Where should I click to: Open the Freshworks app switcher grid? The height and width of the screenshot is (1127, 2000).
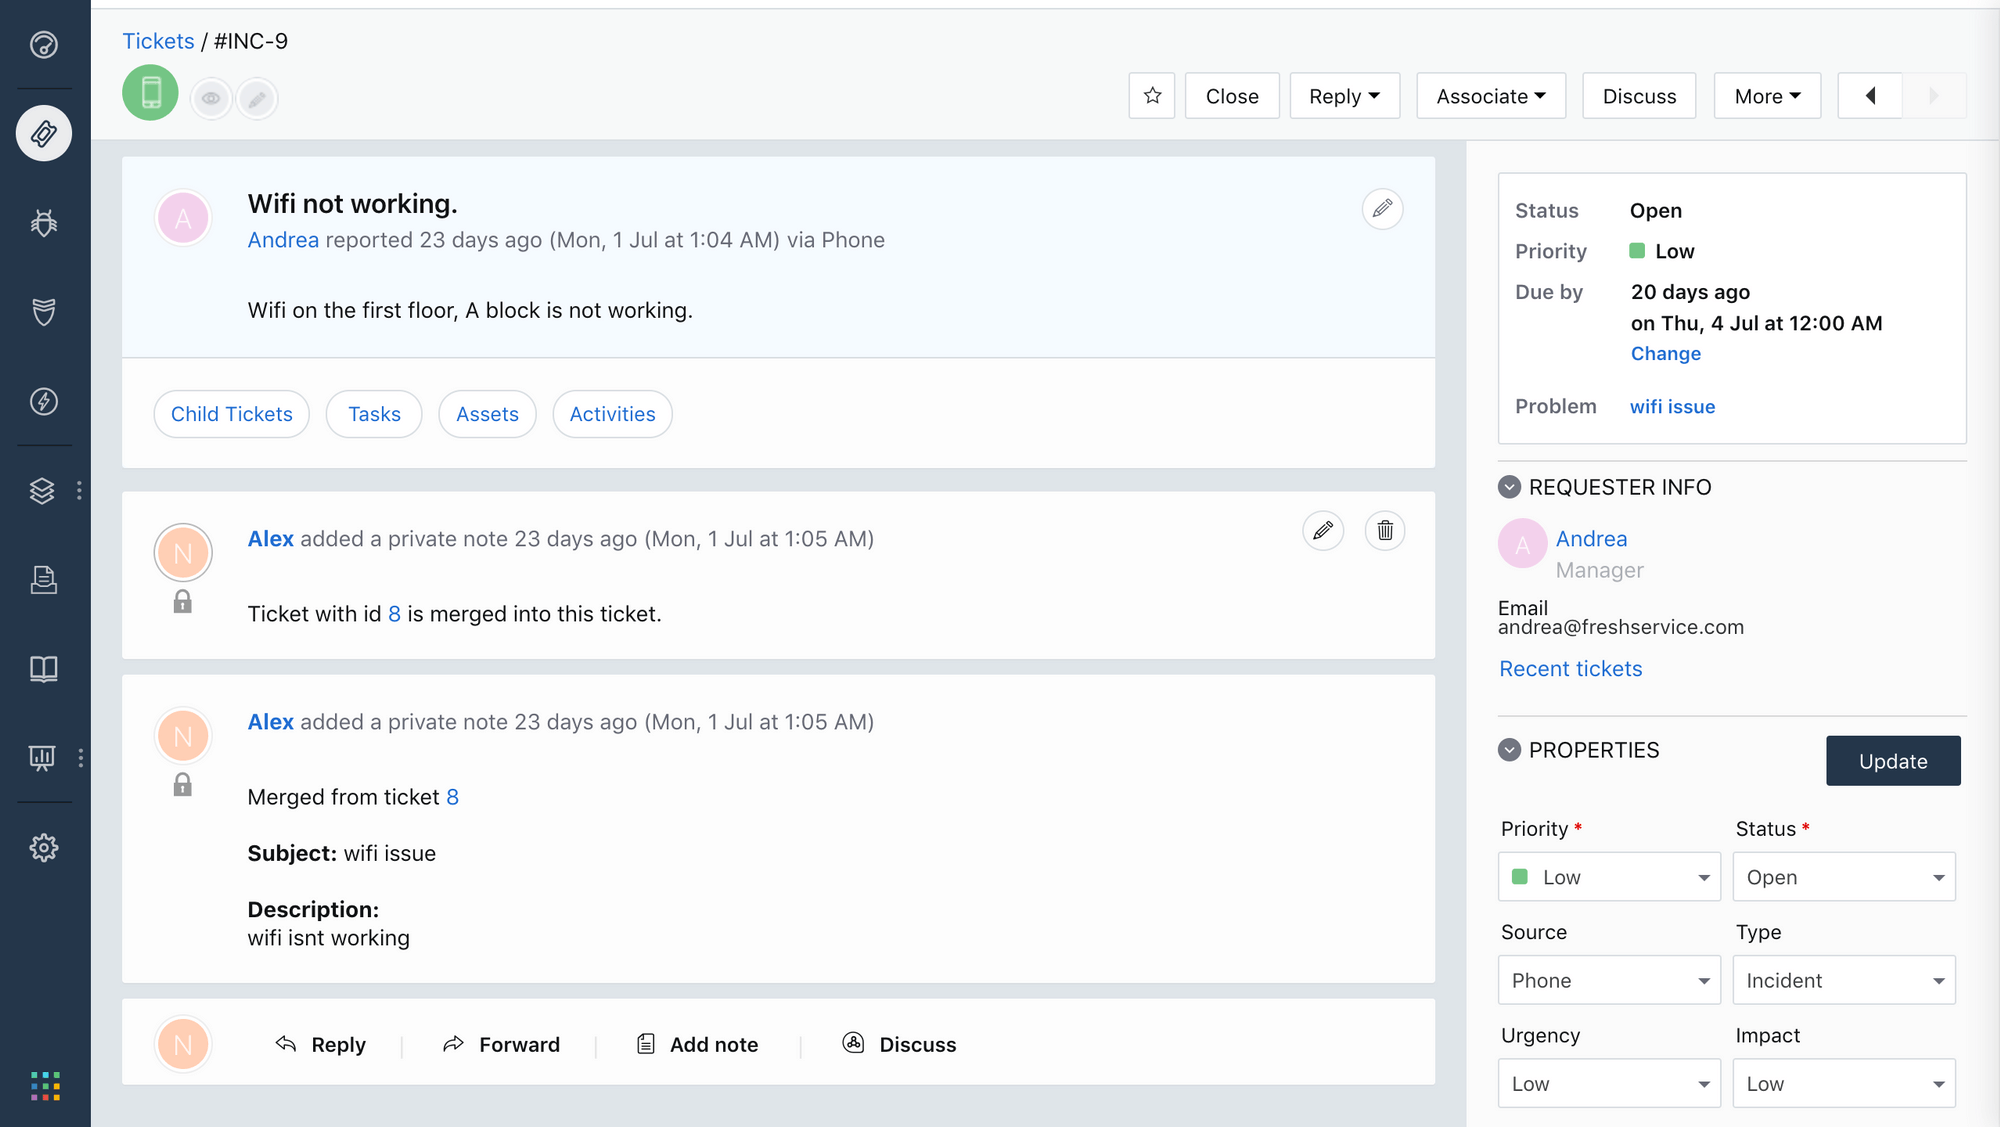pos(45,1086)
